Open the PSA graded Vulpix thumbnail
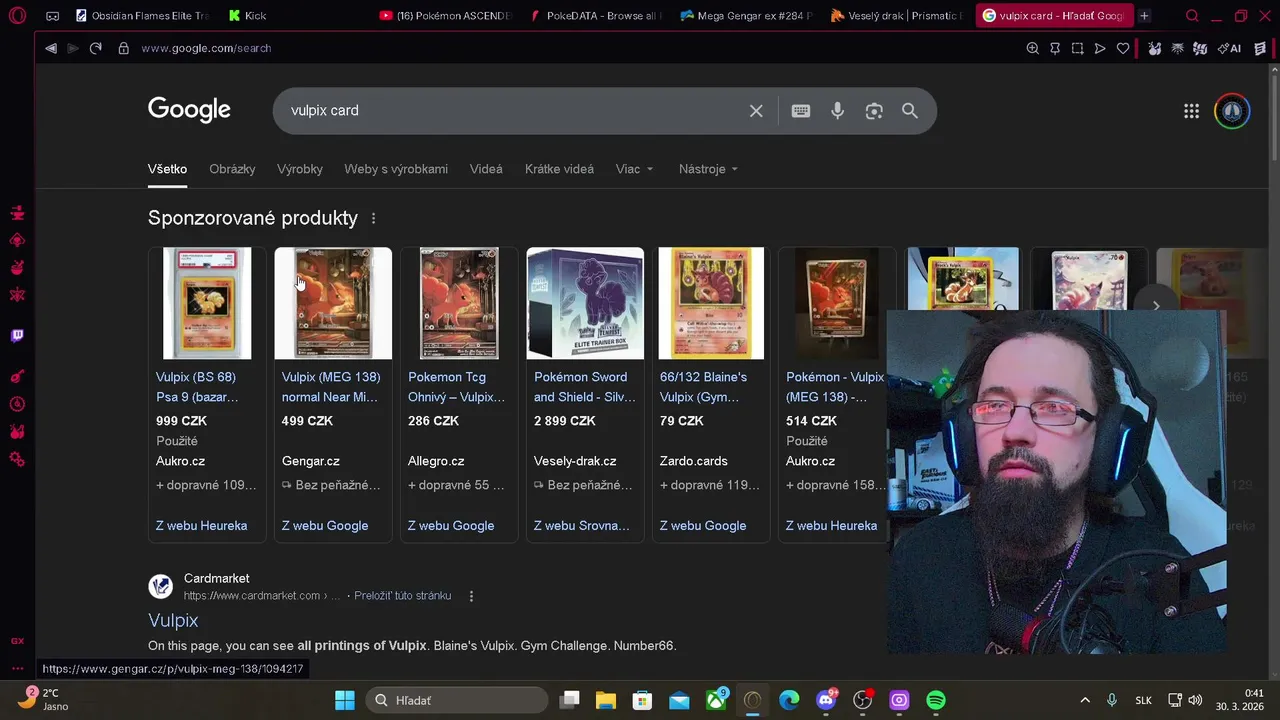Screen dimensions: 1280x720 (x=207, y=303)
